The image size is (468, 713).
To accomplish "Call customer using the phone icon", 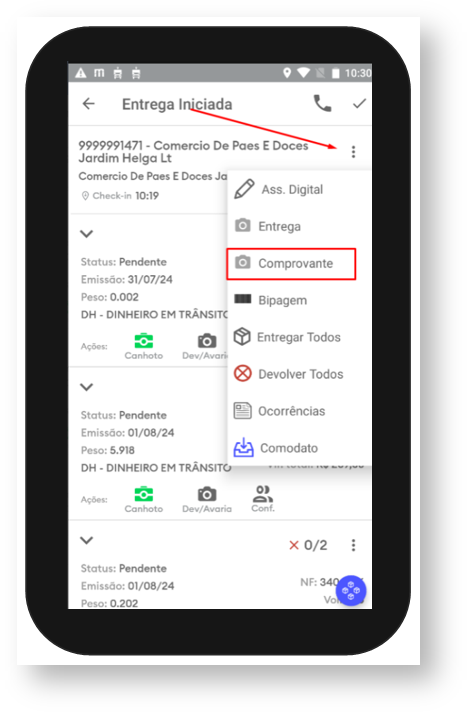I will point(322,104).
